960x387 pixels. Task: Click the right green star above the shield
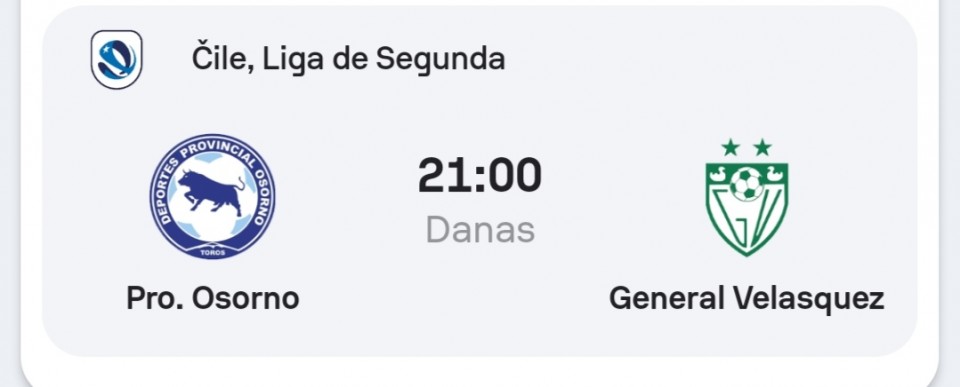click(x=762, y=148)
